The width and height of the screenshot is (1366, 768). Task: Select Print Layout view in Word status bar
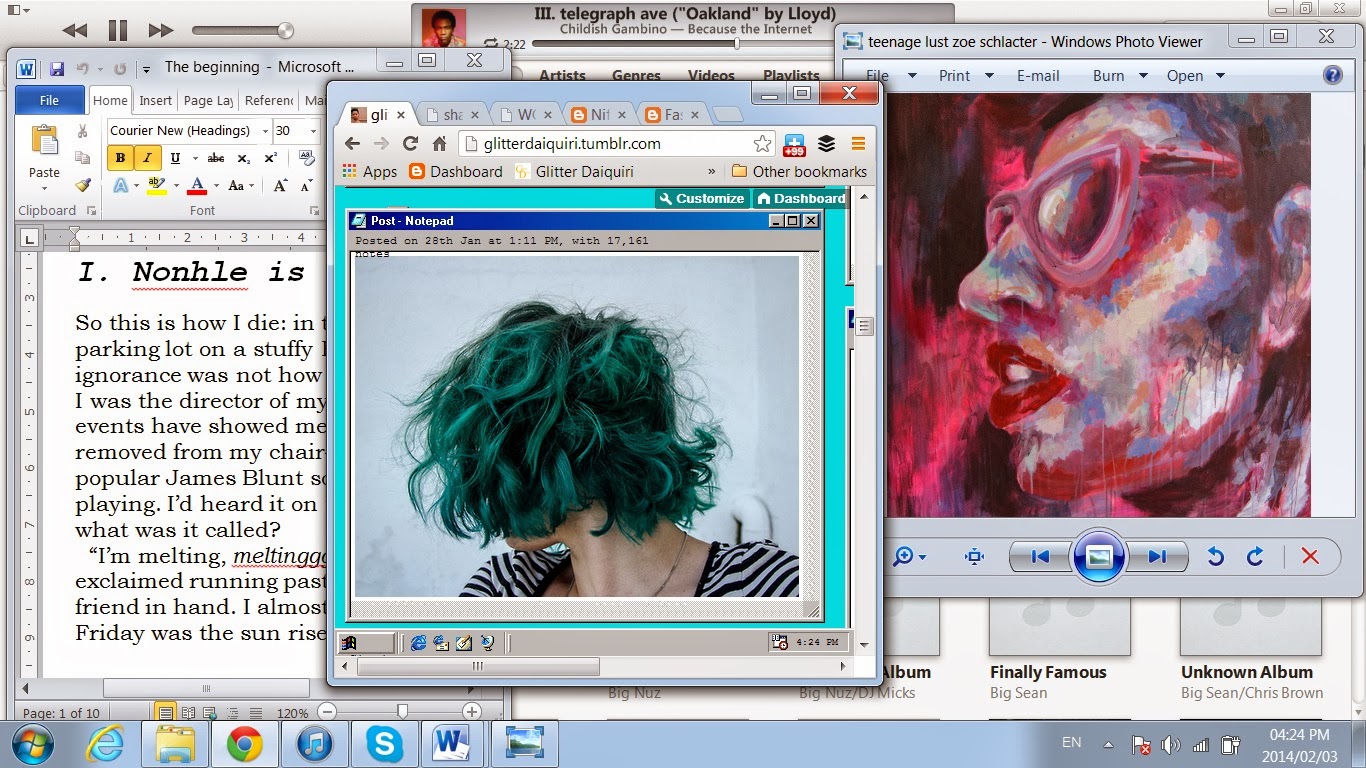click(x=165, y=713)
